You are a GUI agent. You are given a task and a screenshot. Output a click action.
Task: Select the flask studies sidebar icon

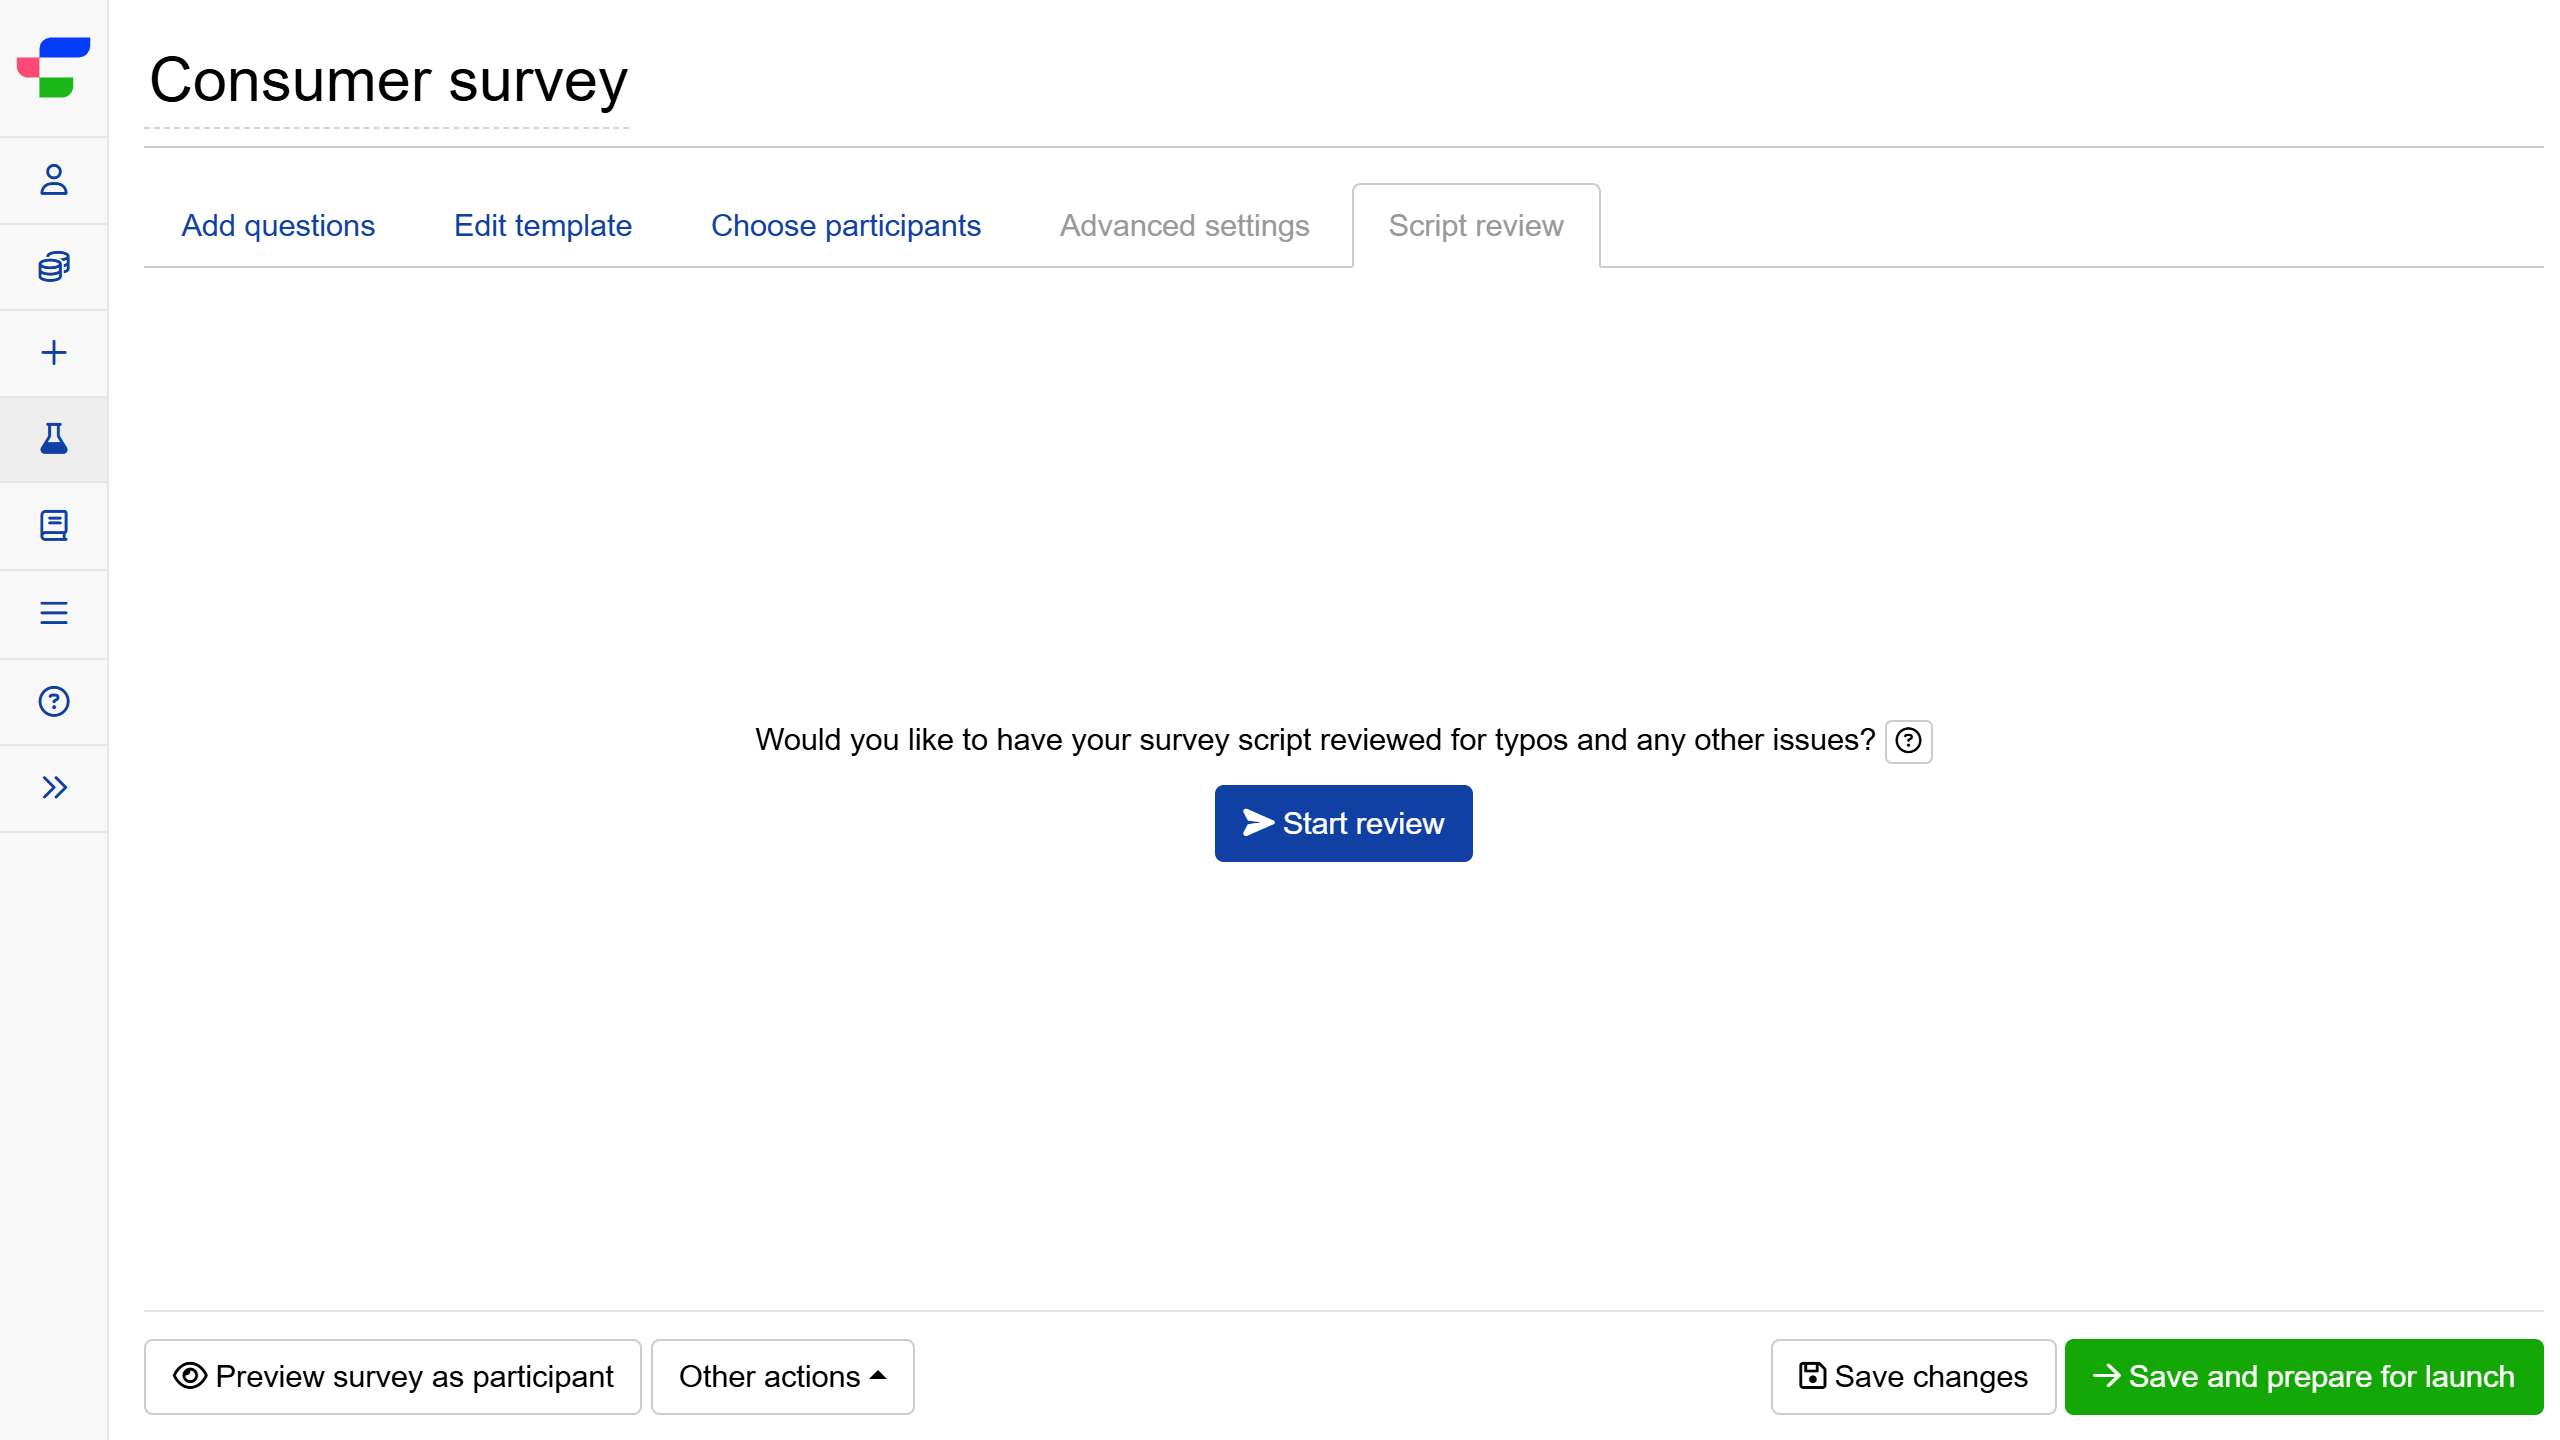54,439
